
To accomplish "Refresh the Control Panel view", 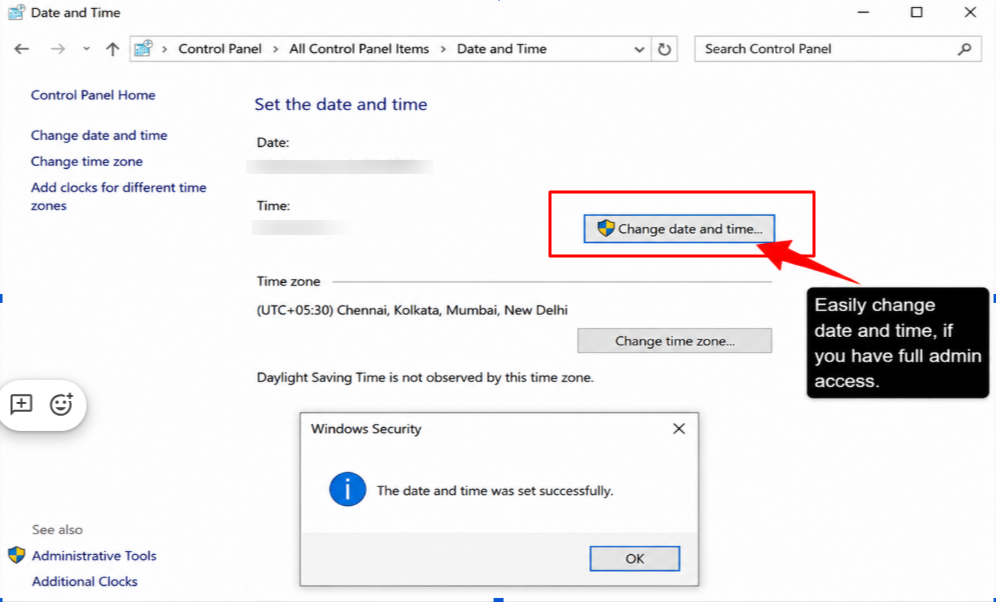I will click(x=664, y=49).
